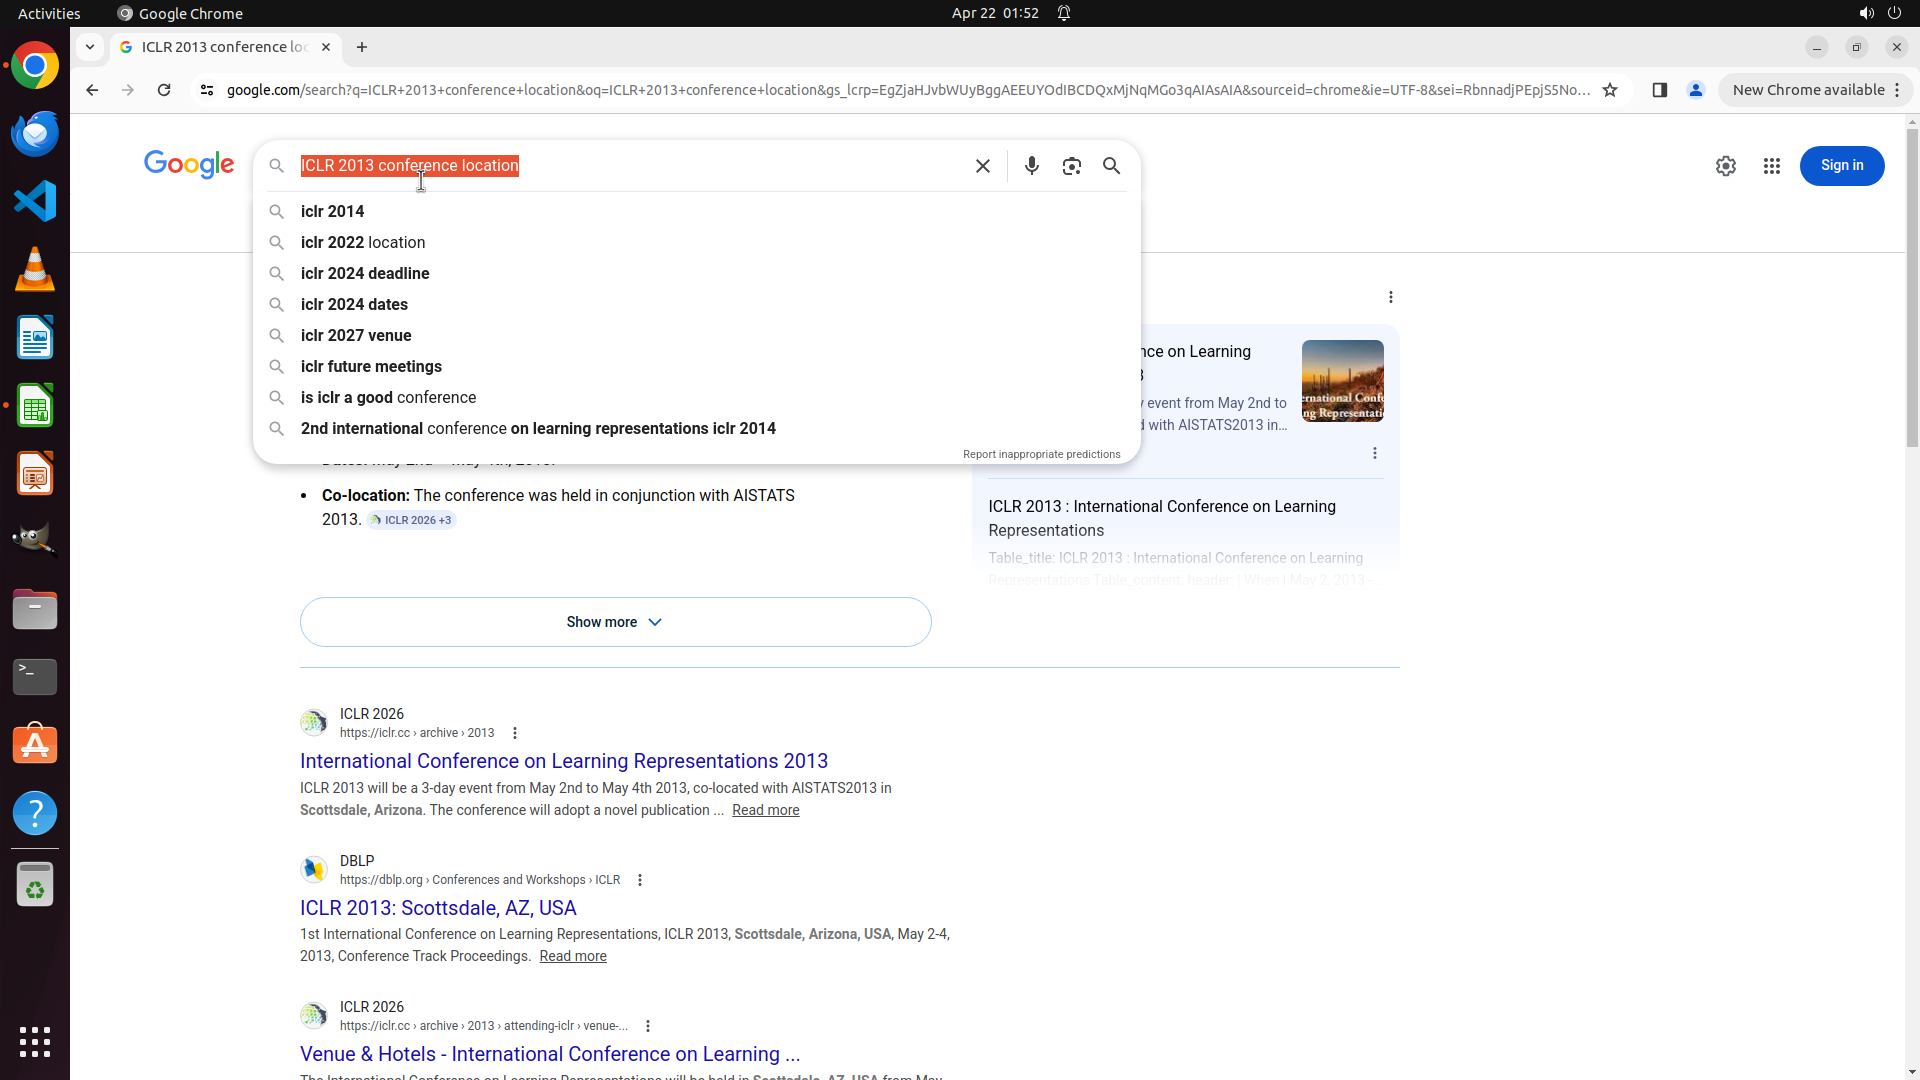The width and height of the screenshot is (1920, 1080).
Task: Select 'iclr 2024 deadline' suggestion
Action: tap(365, 273)
